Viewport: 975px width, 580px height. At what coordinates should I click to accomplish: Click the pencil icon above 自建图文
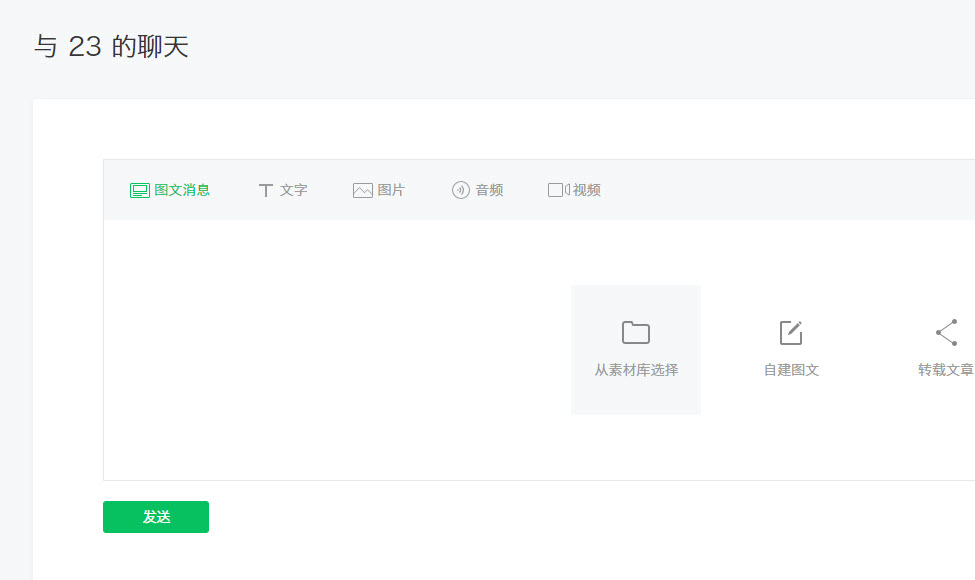pos(790,331)
